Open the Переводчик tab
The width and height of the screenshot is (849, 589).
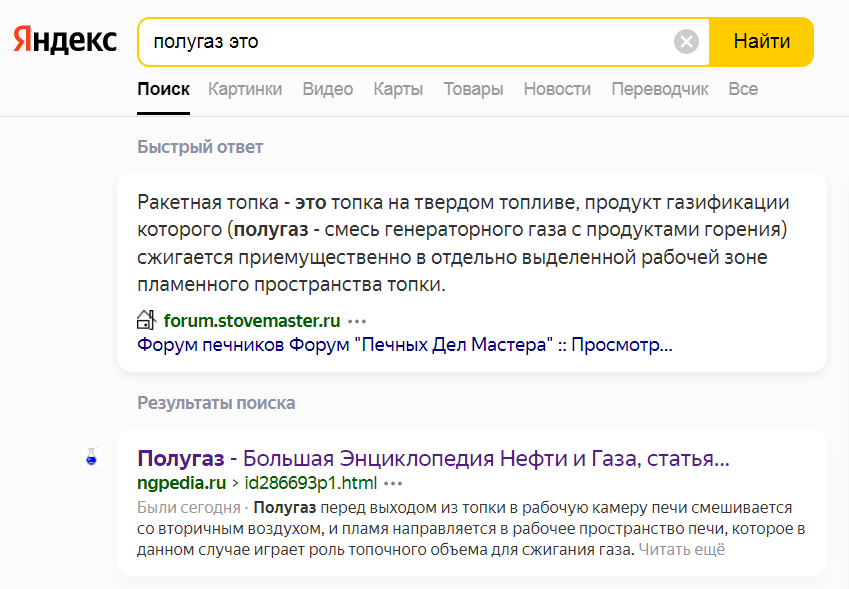(660, 89)
